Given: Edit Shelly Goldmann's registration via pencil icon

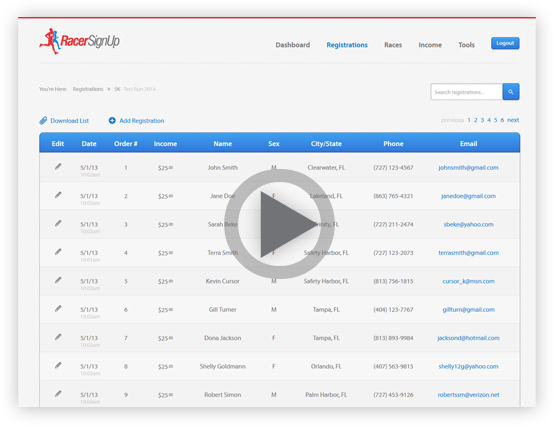Looking at the screenshot, I should (58, 365).
